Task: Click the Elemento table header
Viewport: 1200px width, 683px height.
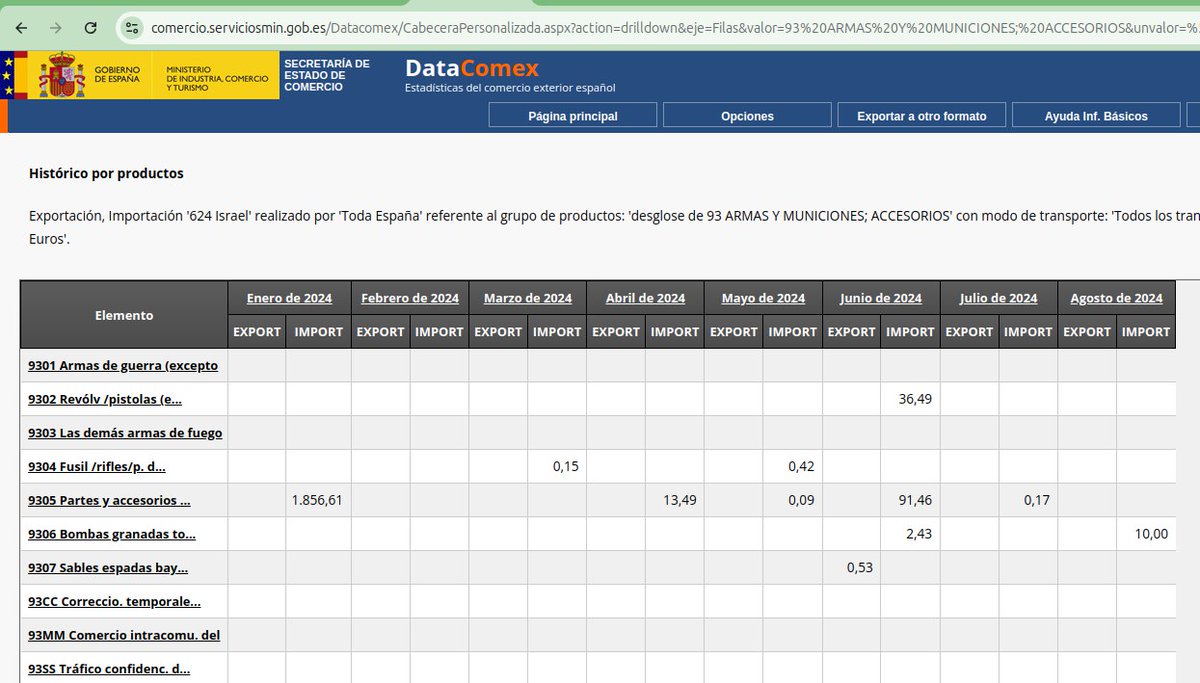Action: point(124,315)
